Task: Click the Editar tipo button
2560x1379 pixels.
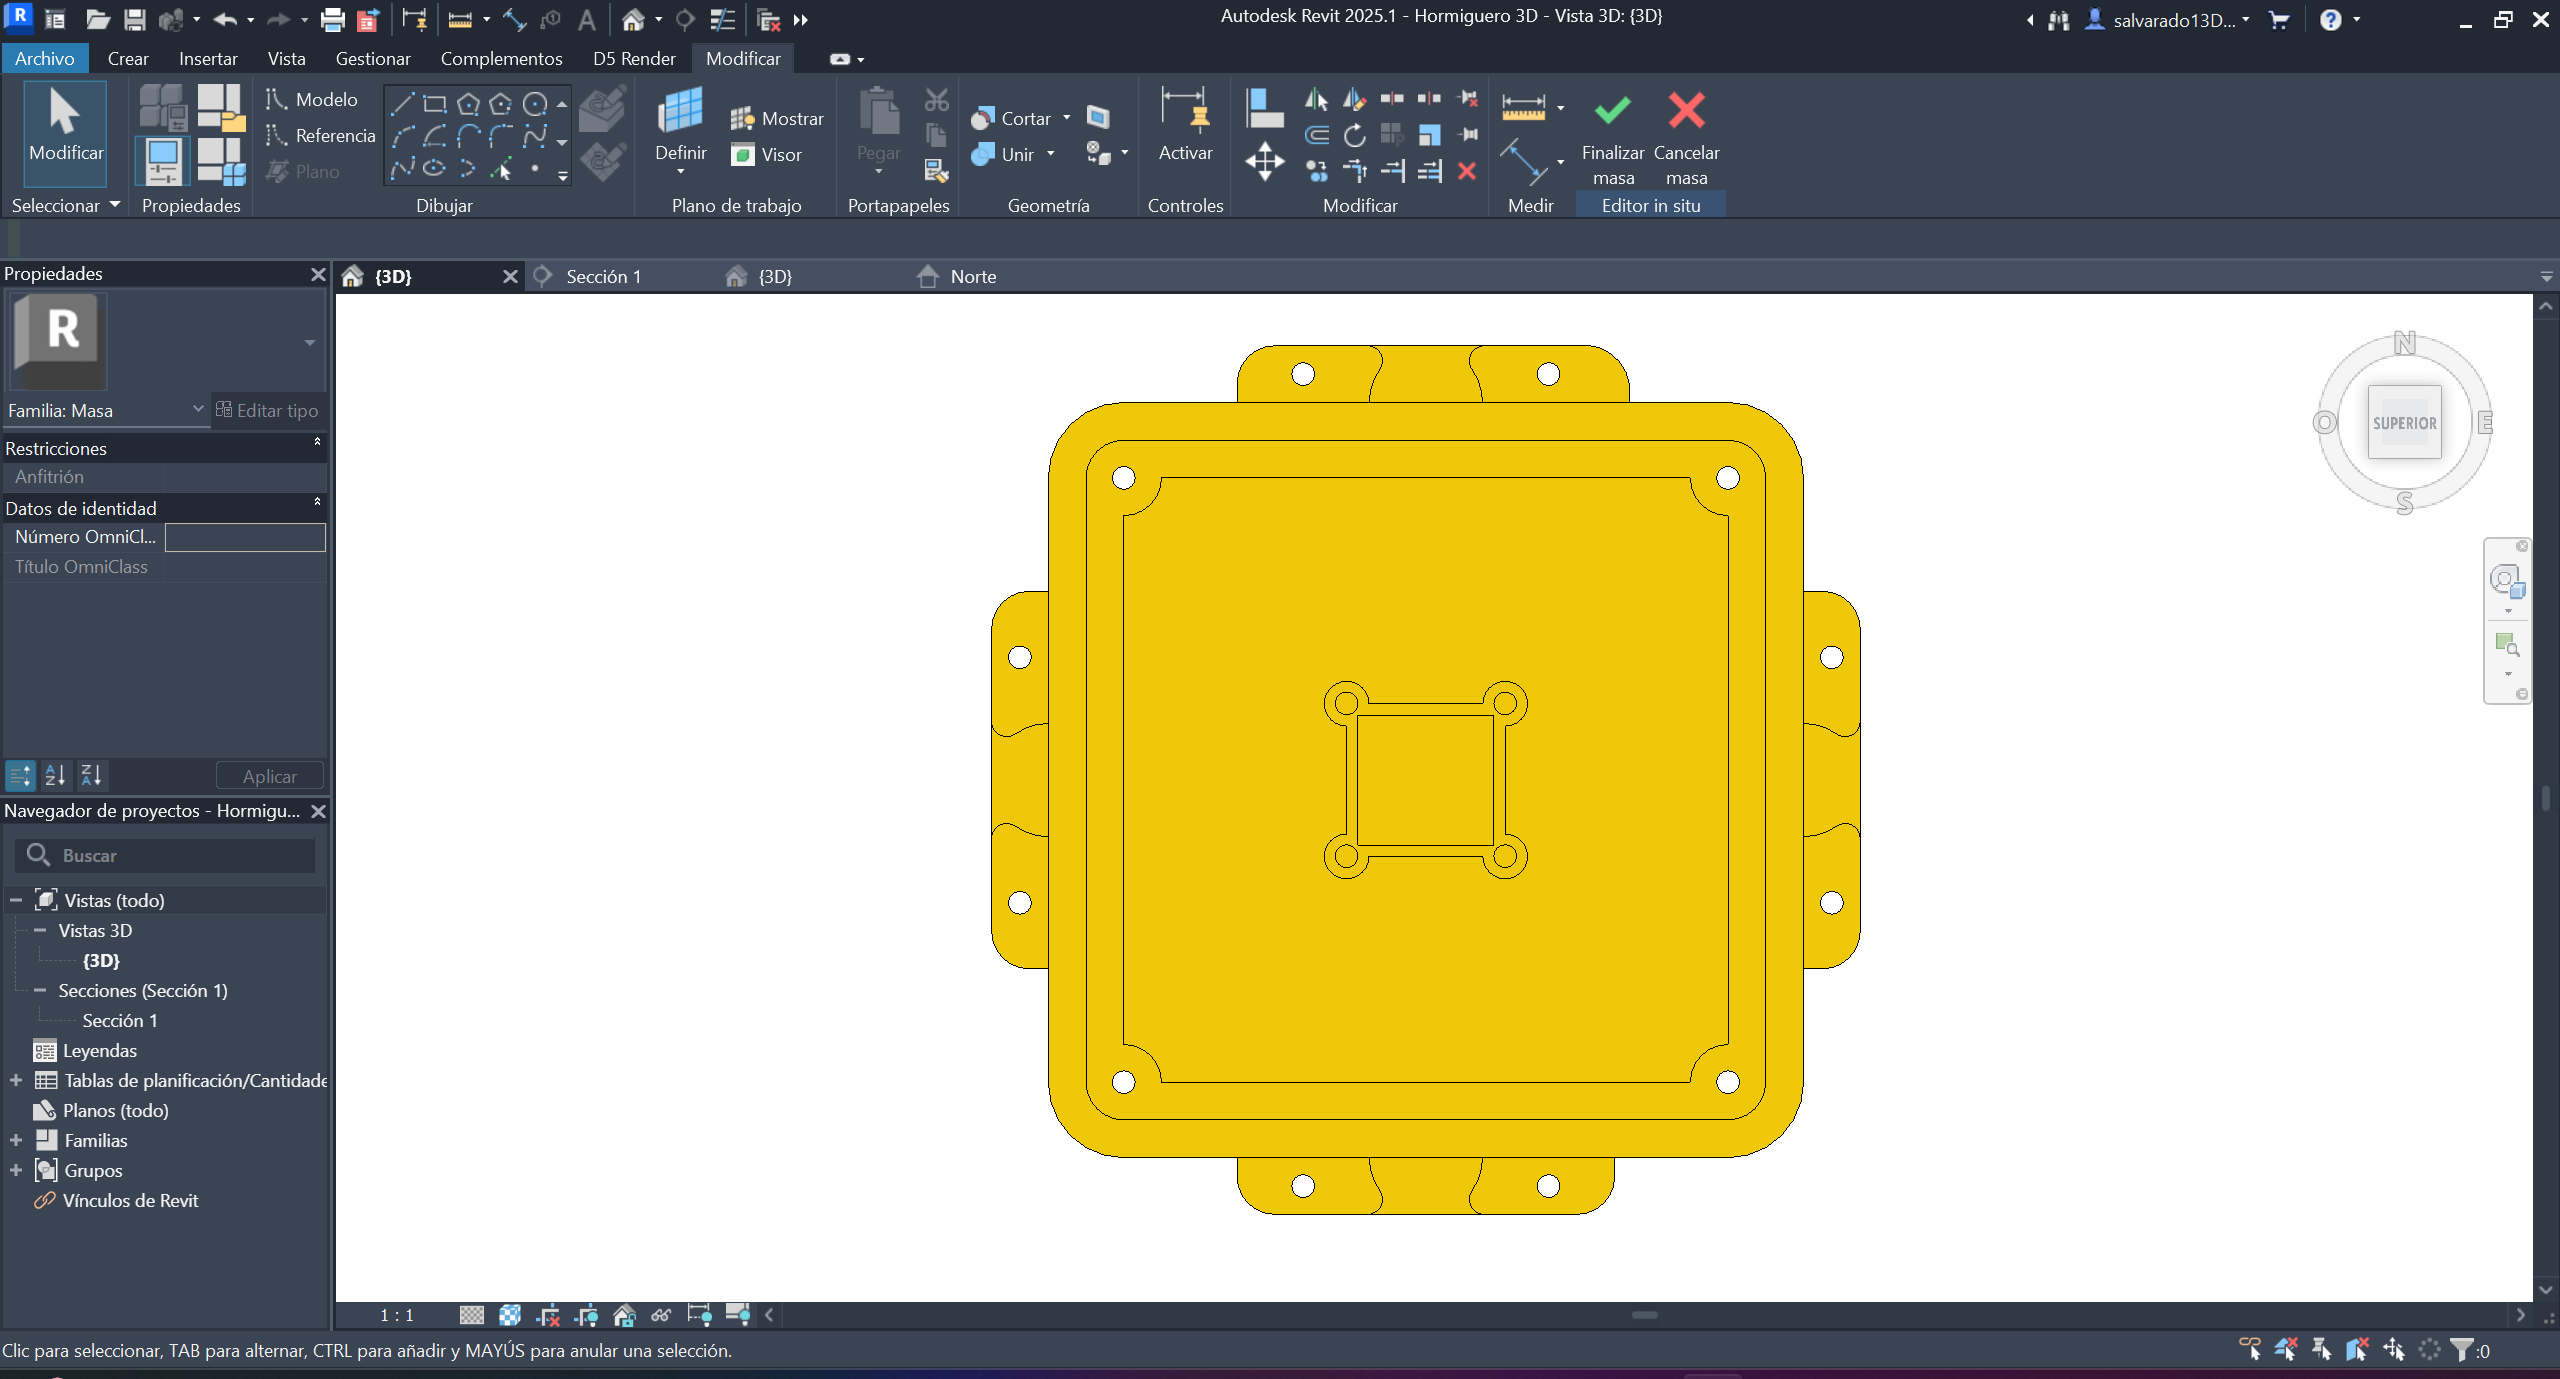Action: [x=267, y=410]
